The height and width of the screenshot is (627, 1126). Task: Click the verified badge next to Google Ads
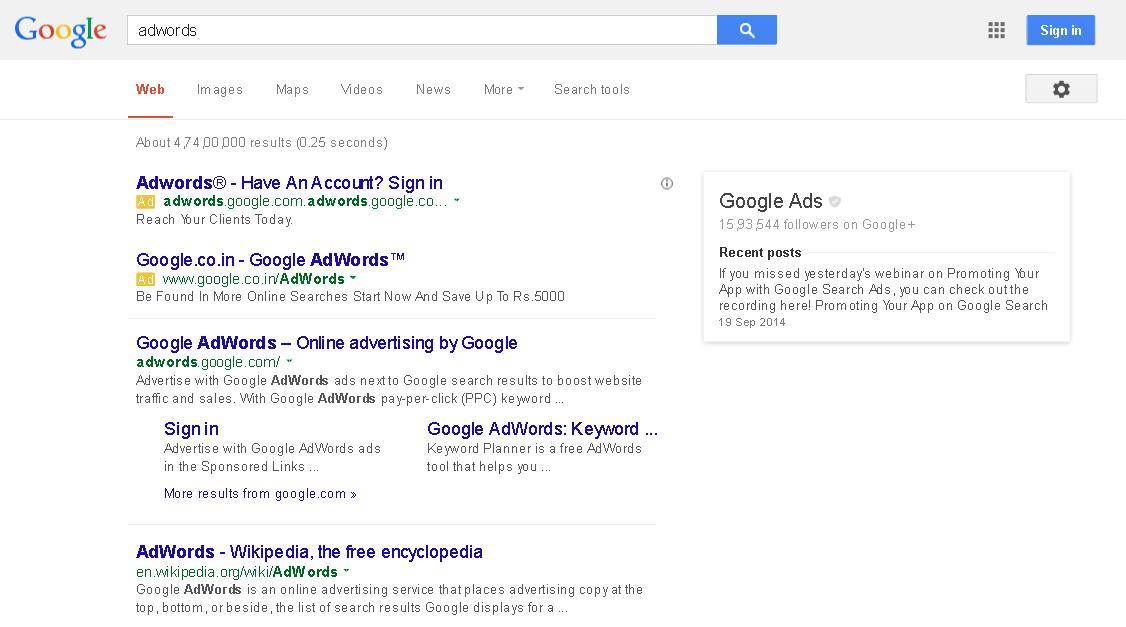pos(835,200)
